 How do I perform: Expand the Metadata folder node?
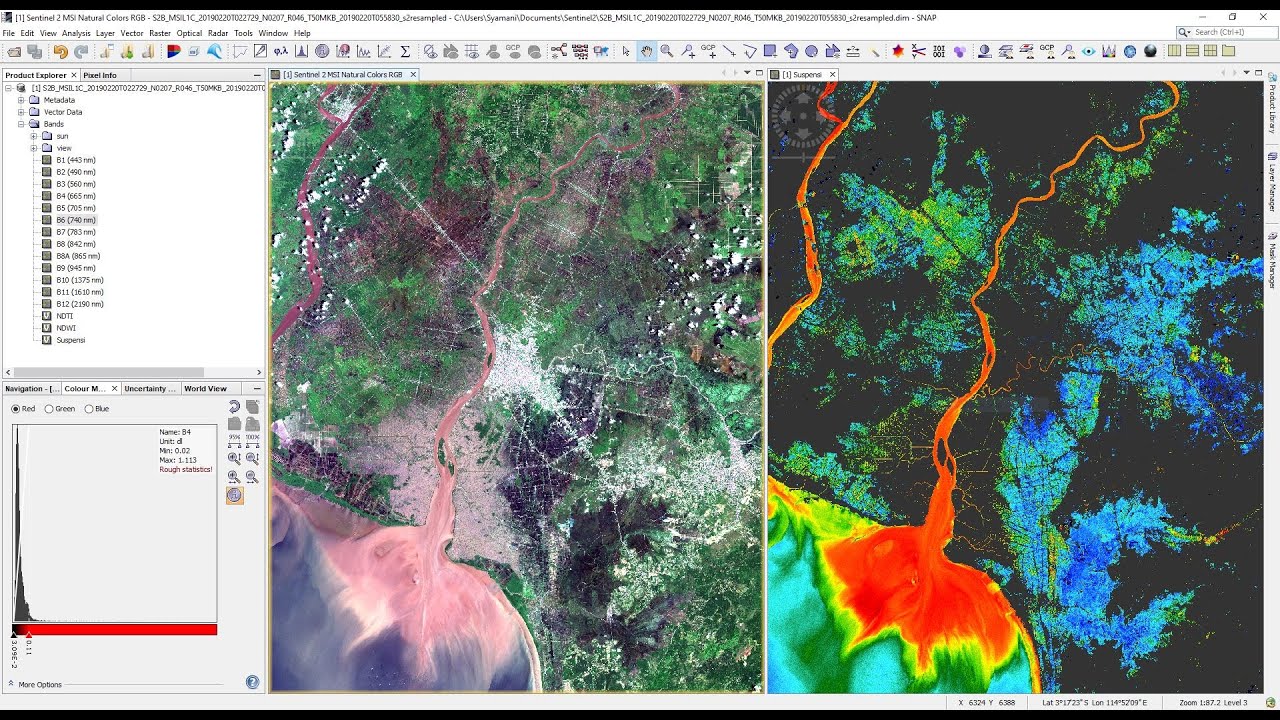click(21, 100)
